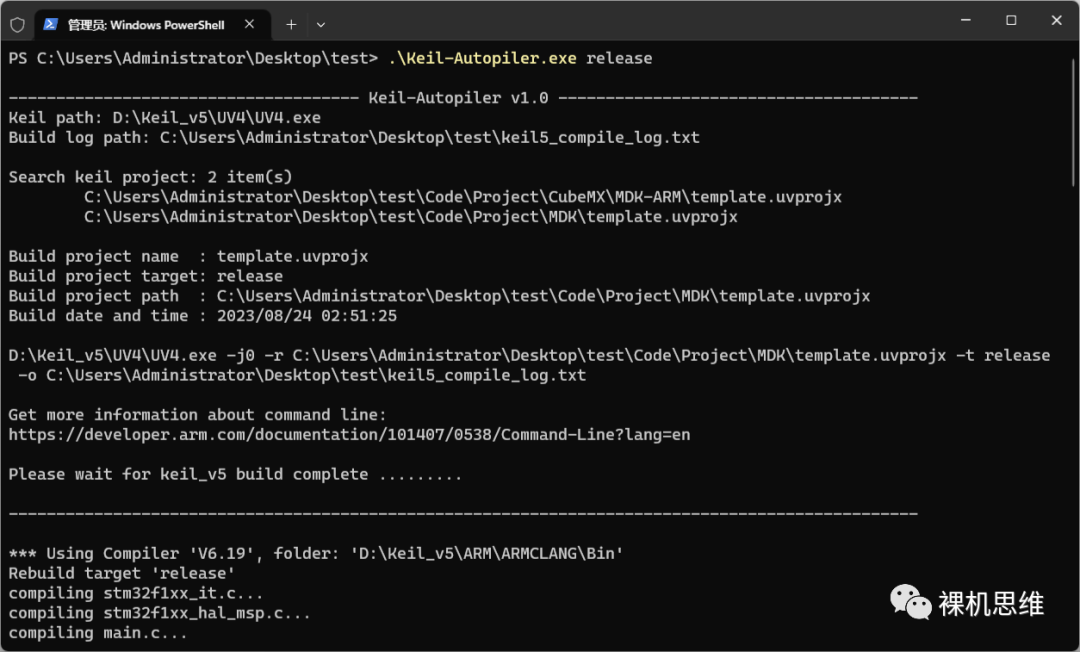Close the Windows PowerShell tab
Screen dimensions: 1080x652
pos(249,24)
